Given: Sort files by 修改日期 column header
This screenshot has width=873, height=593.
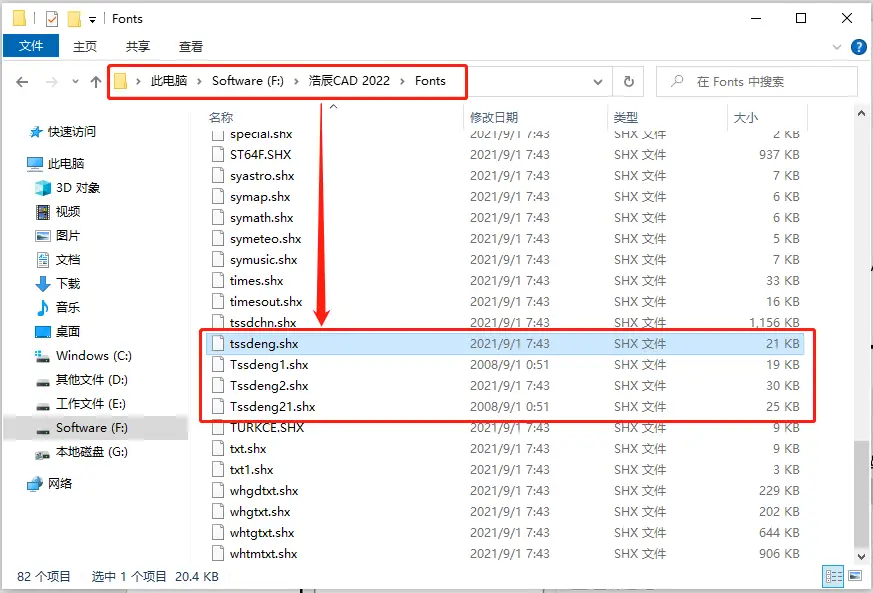Looking at the screenshot, I should [x=494, y=117].
